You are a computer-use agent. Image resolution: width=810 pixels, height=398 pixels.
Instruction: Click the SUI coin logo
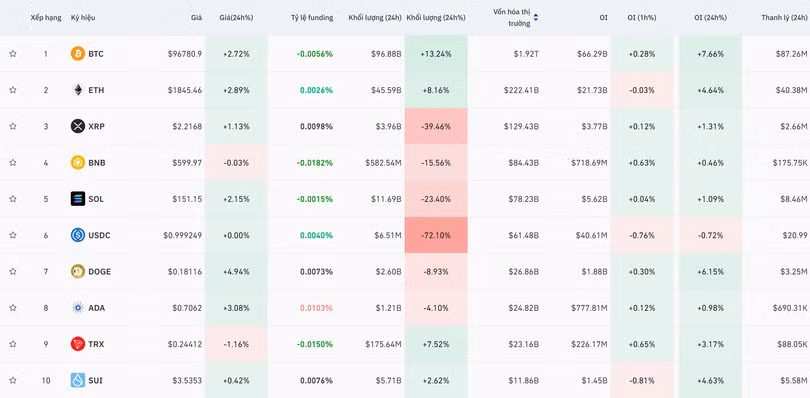click(x=78, y=380)
